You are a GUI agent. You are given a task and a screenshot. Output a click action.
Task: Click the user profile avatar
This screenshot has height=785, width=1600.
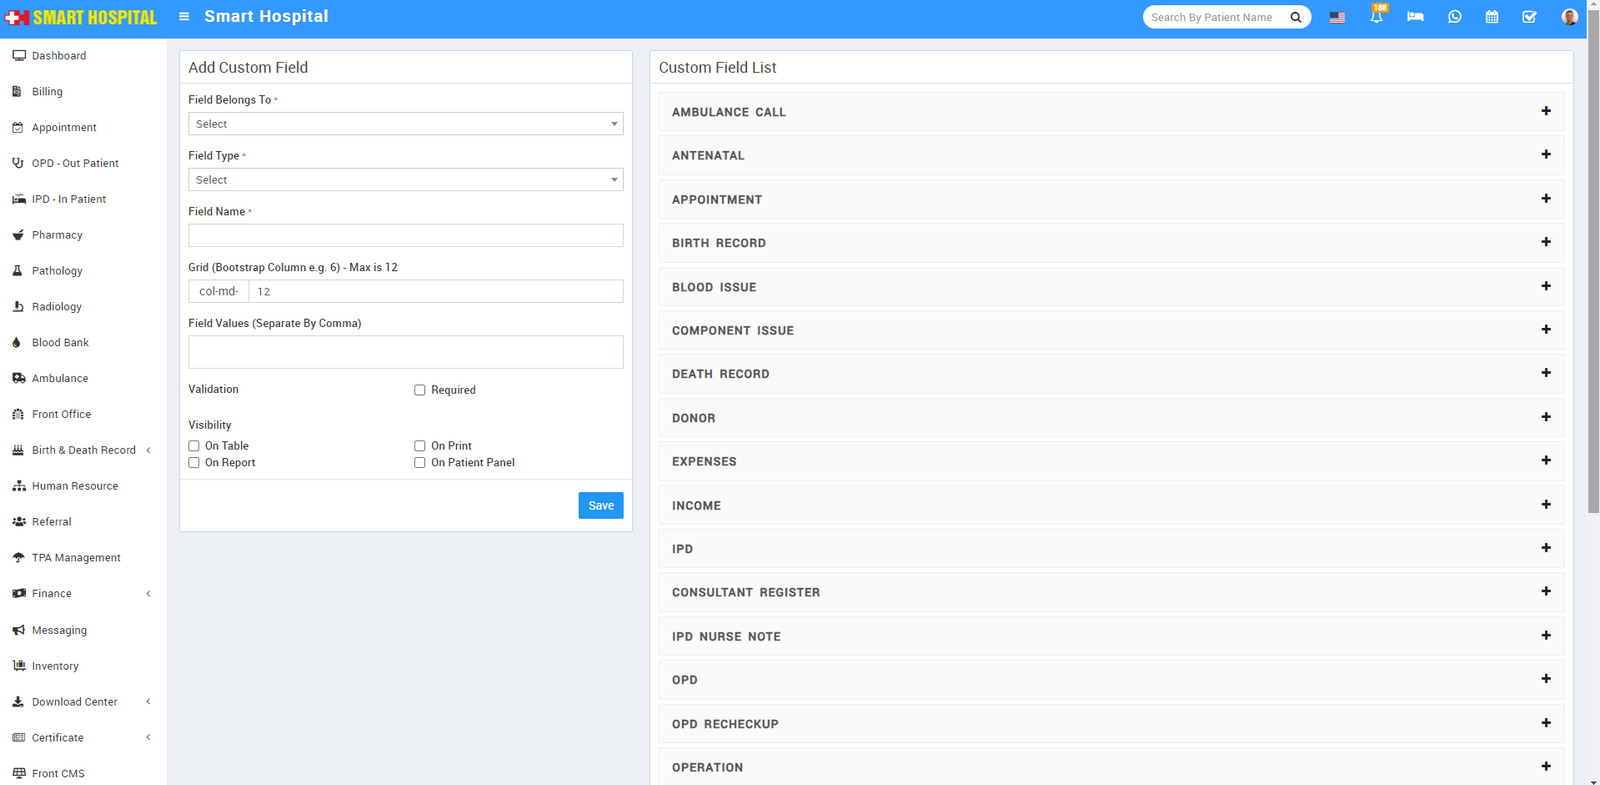pos(1569,17)
